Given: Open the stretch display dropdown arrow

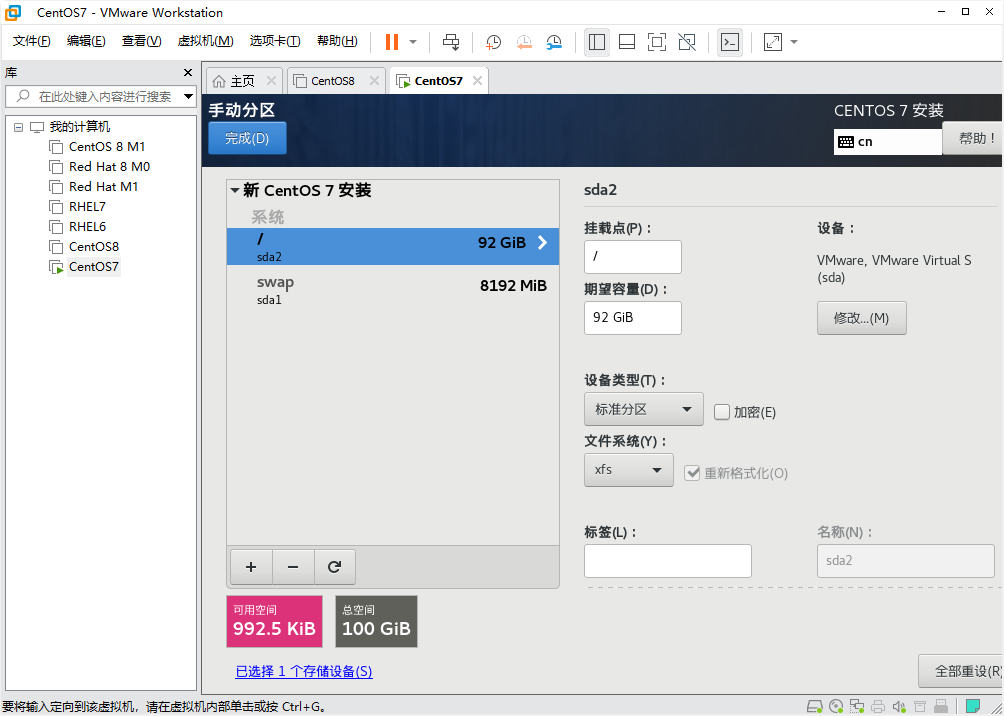Looking at the screenshot, I should (x=794, y=42).
